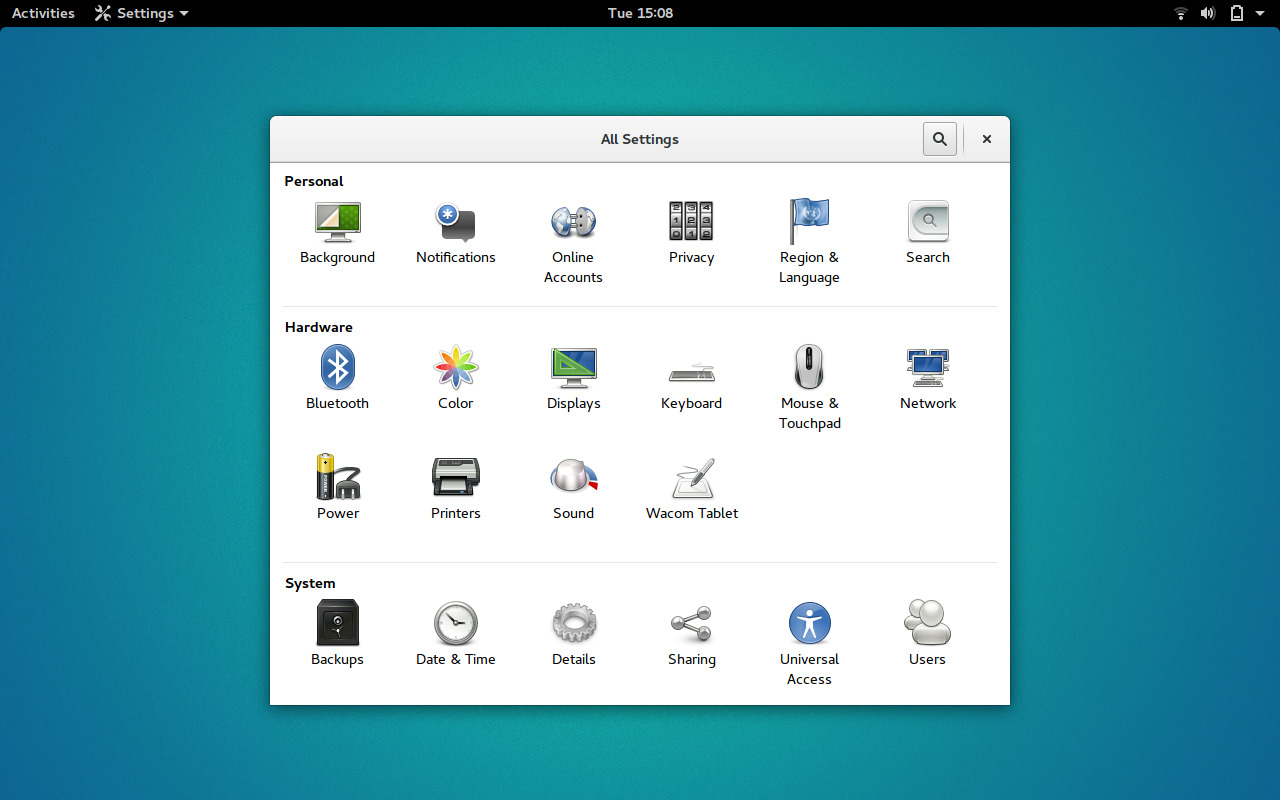Open the Activities overview

(x=43, y=13)
